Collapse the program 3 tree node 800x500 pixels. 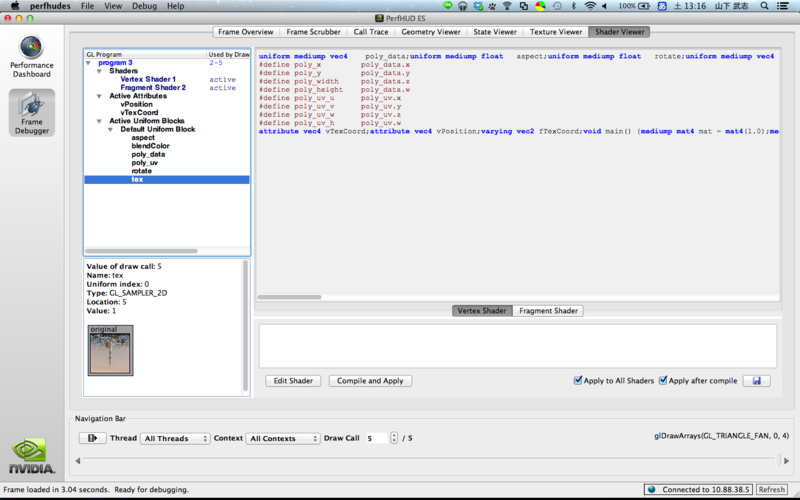pyautogui.click(x=88, y=63)
